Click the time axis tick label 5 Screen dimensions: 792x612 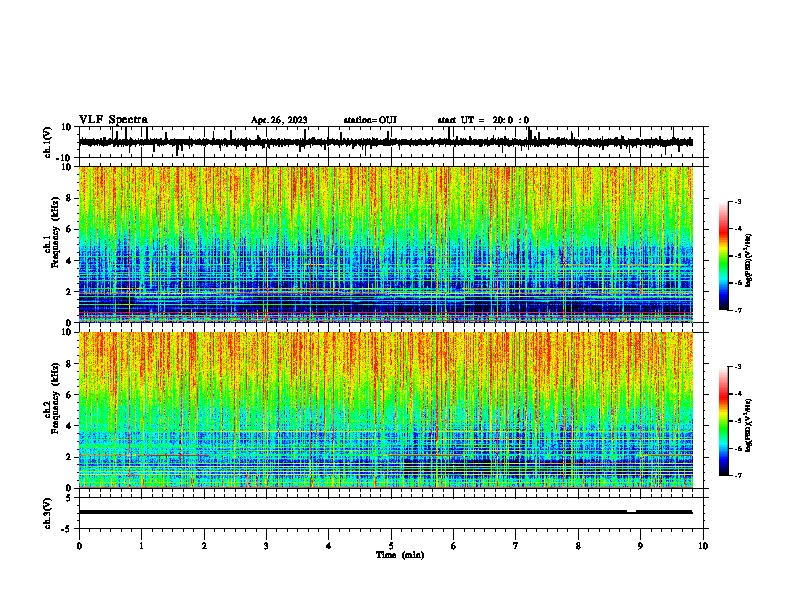pyautogui.click(x=391, y=546)
